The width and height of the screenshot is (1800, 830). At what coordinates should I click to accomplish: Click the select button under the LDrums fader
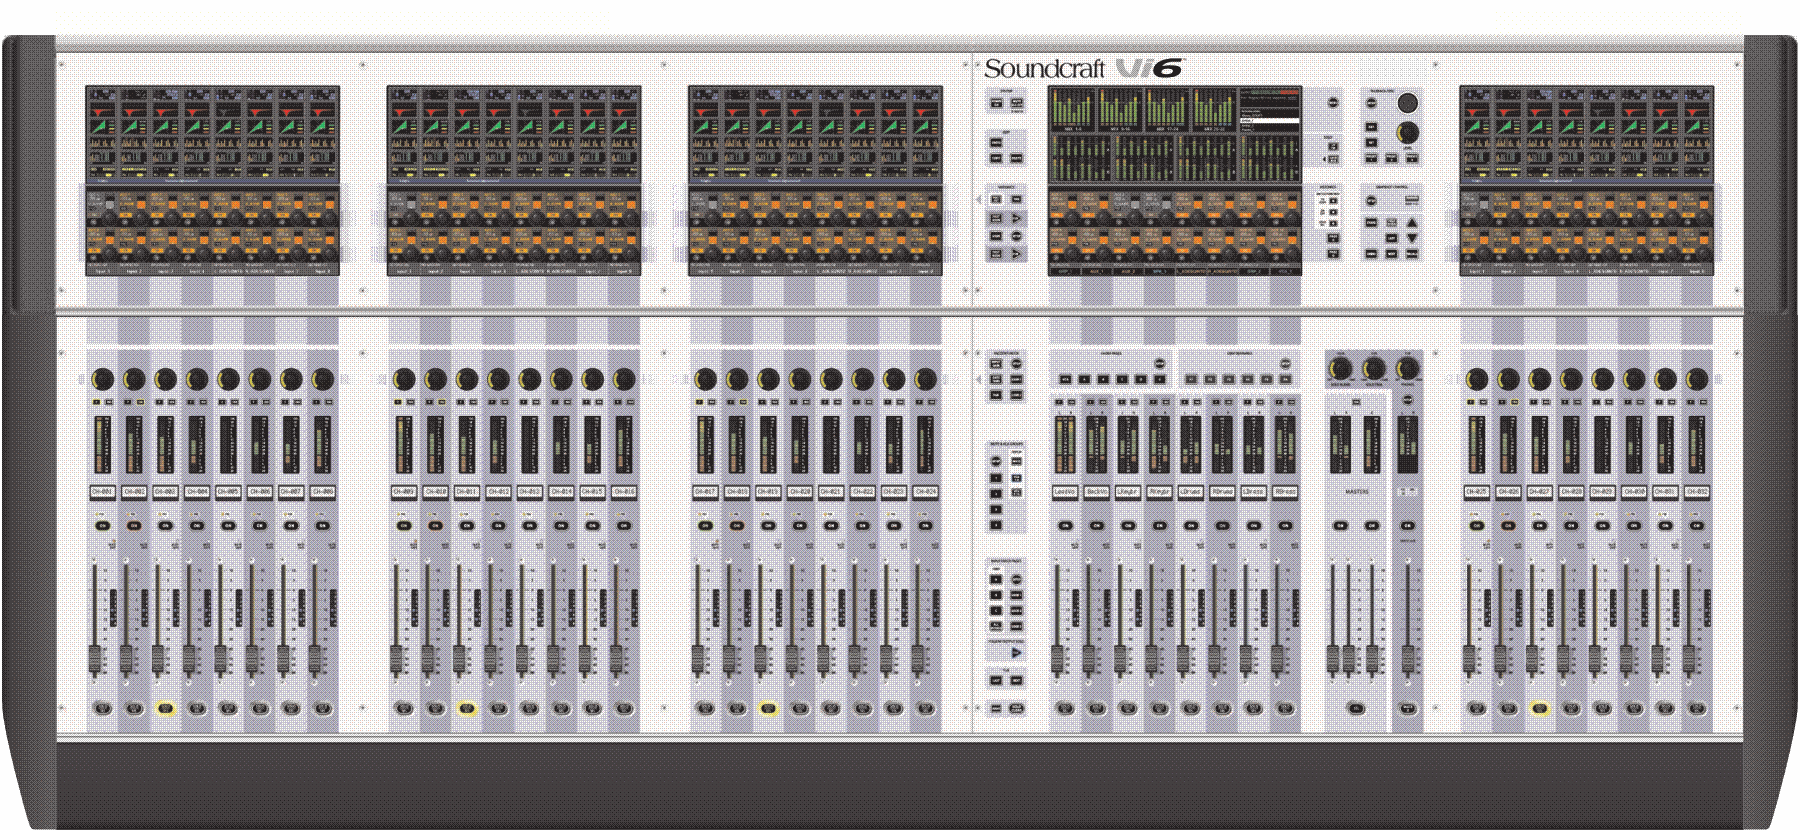1190,708
